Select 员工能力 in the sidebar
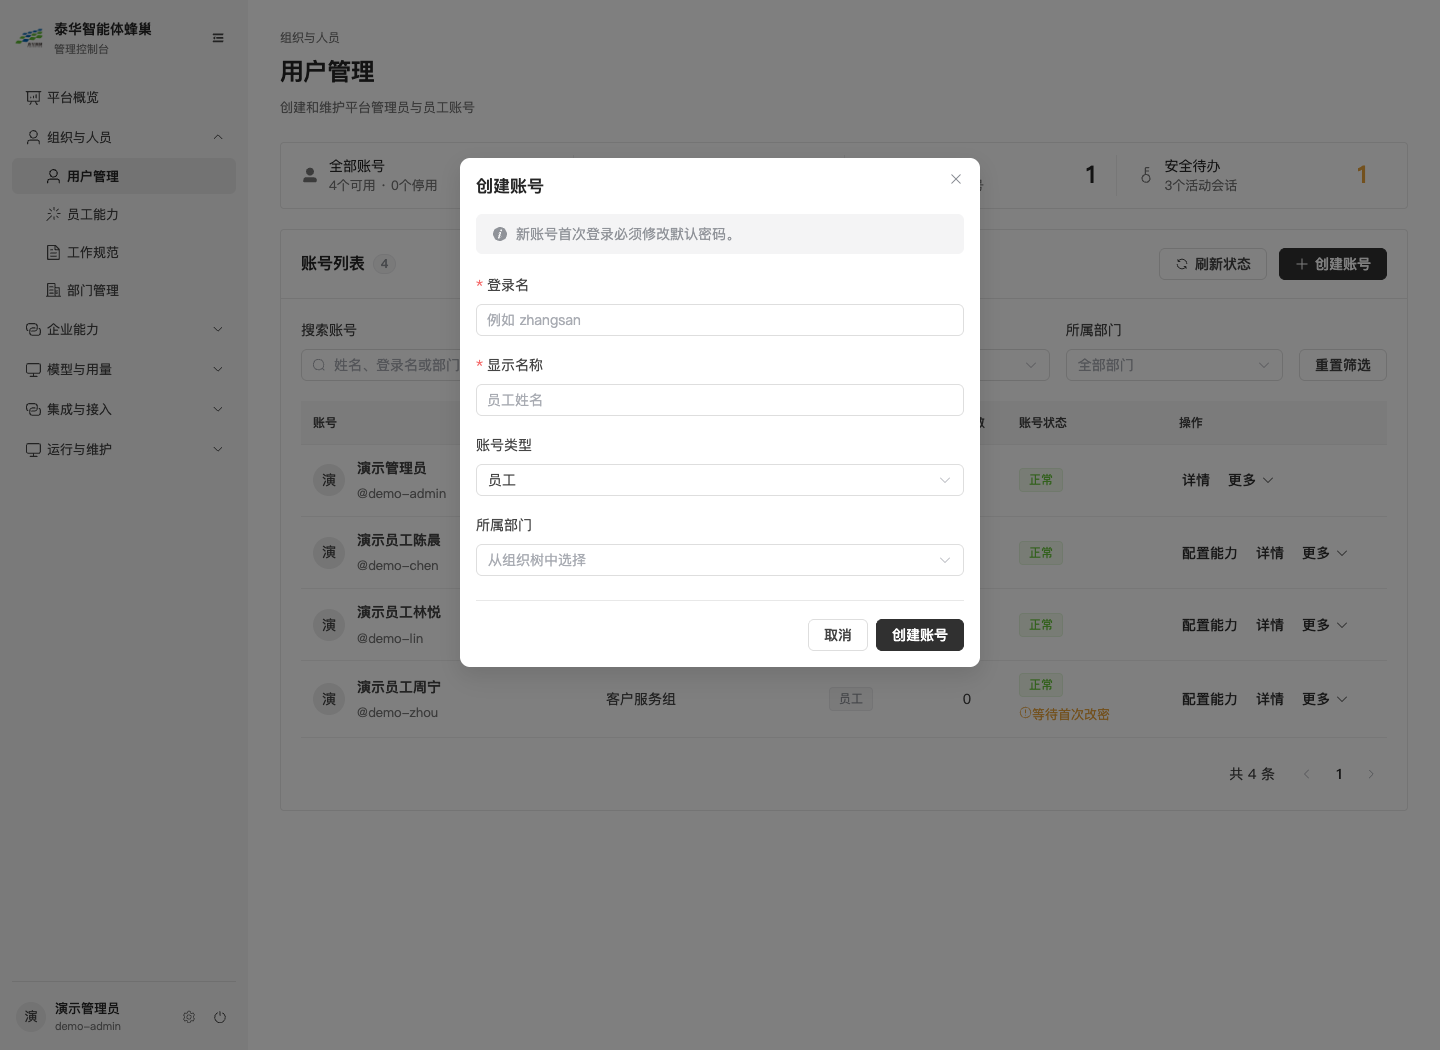Viewport: 1440px width, 1050px height. point(124,214)
